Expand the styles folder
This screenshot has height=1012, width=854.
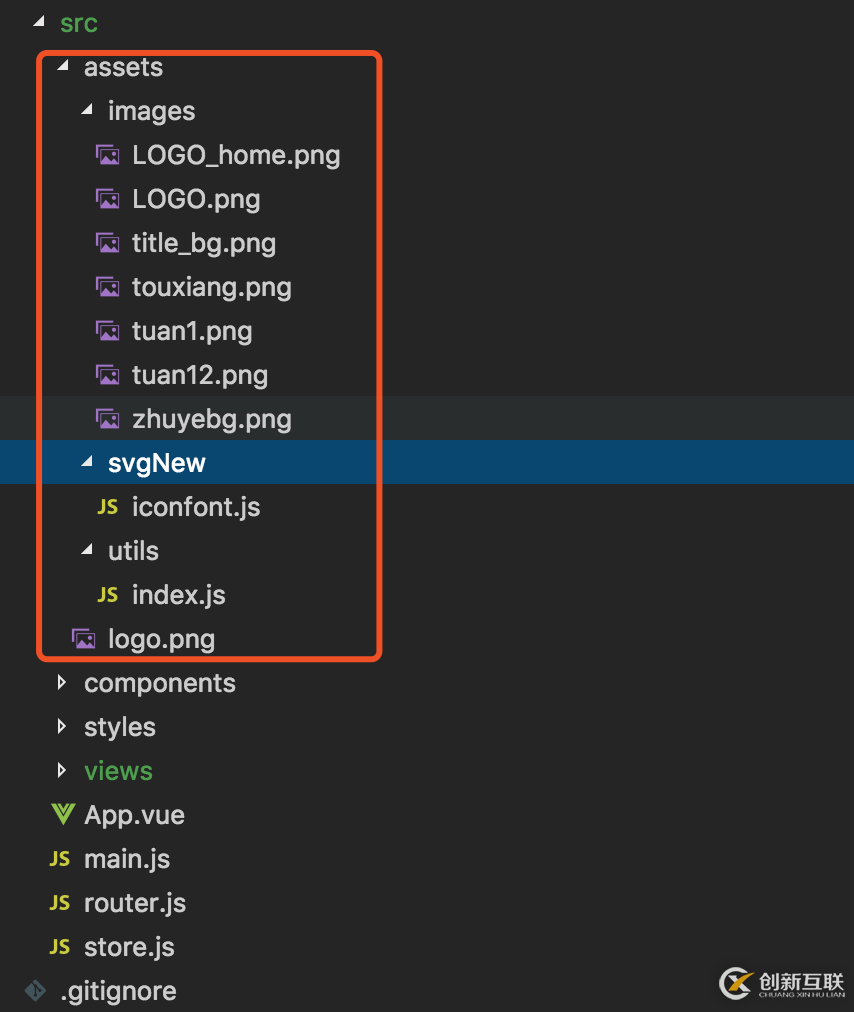click(x=62, y=726)
